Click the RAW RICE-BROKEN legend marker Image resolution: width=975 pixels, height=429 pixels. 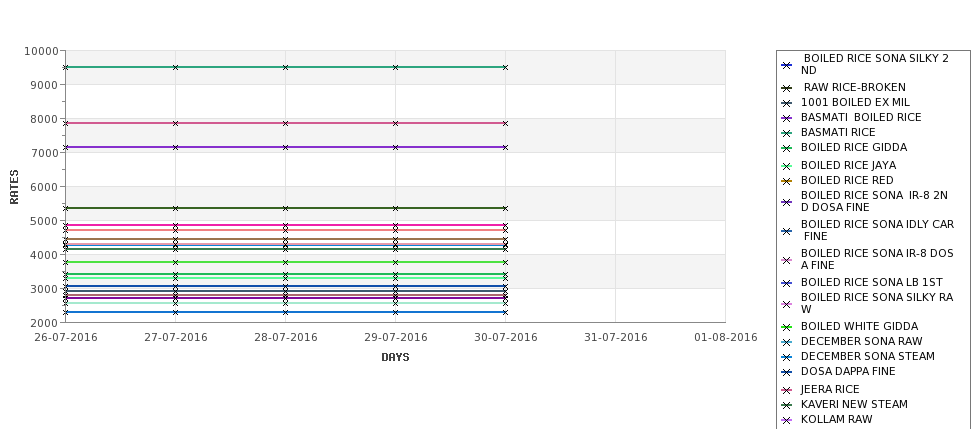click(x=787, y=88)
